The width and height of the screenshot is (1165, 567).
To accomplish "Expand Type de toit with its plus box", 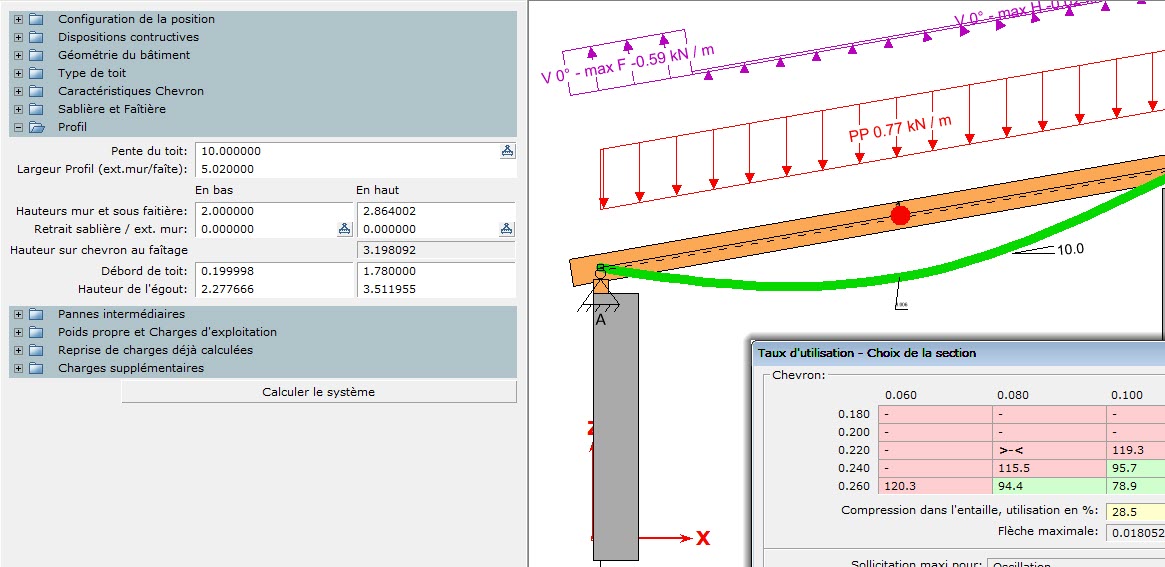I will (x=18, y=73).
